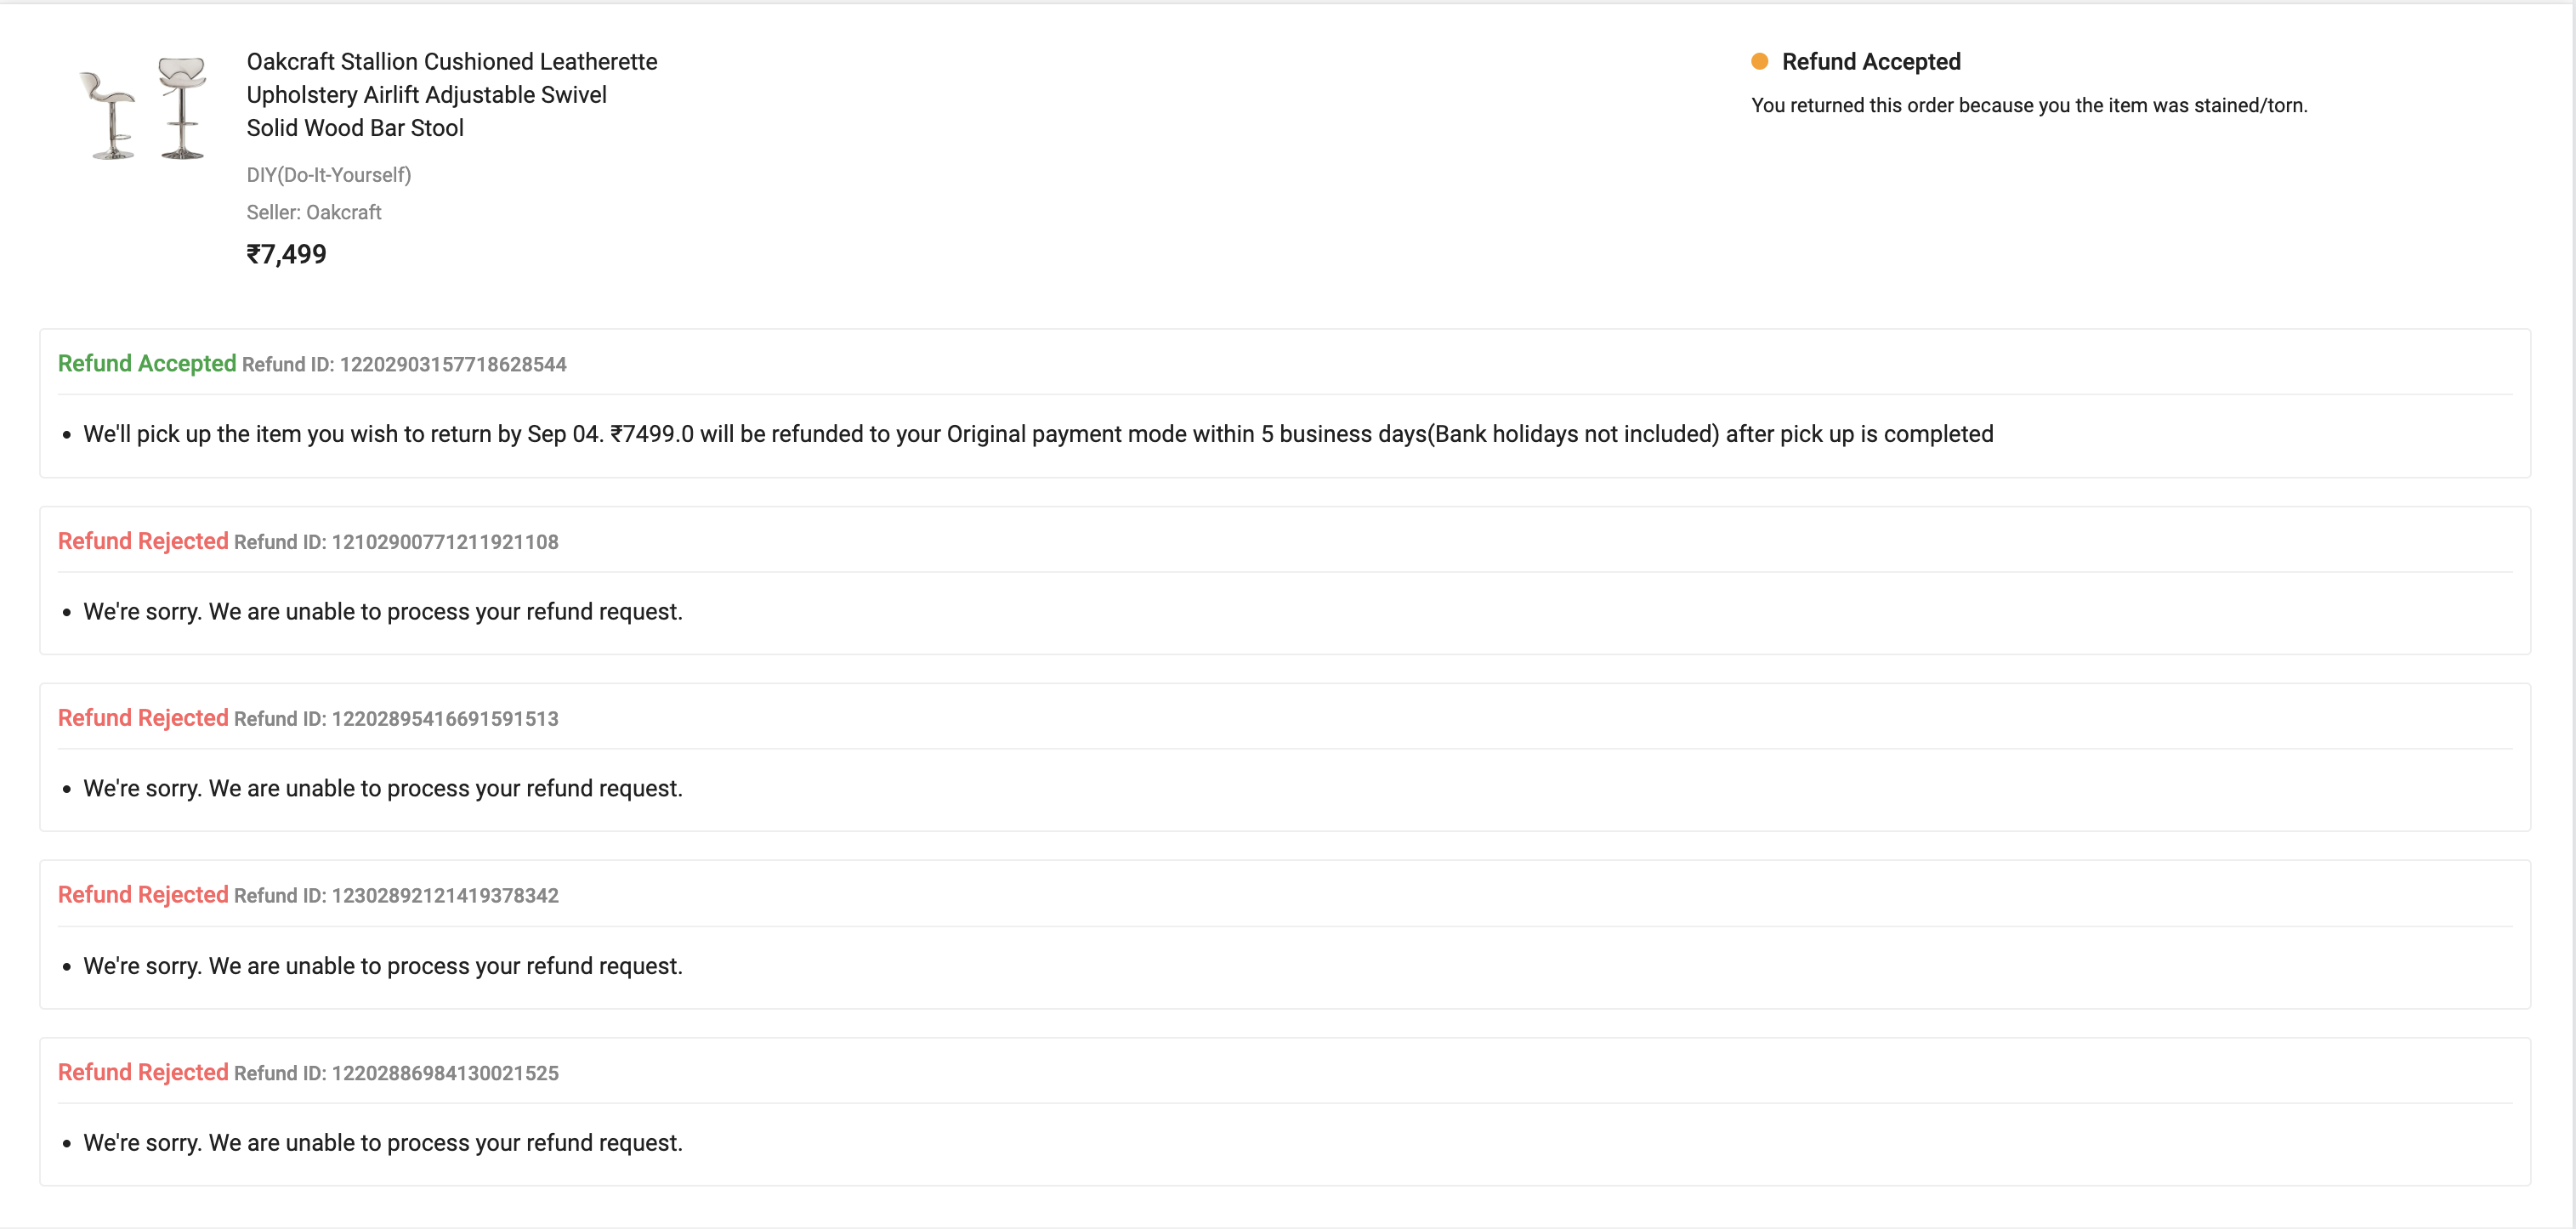
Task: Click the Sep 04 pickup refund message
Action: (x=1037, y=434)
